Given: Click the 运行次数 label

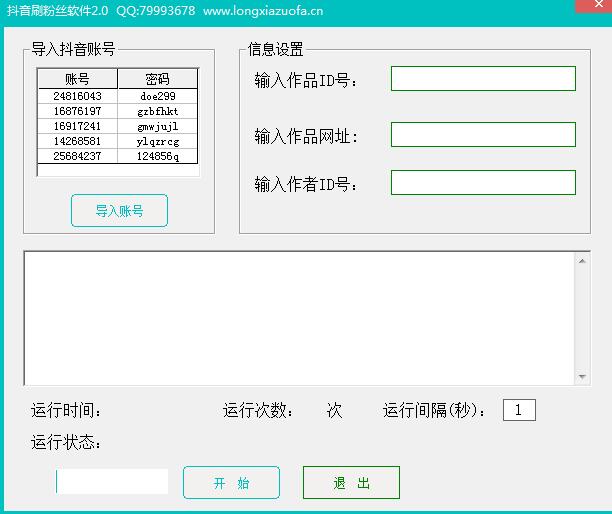Looking at the screenshot, I should pos(258,411).
